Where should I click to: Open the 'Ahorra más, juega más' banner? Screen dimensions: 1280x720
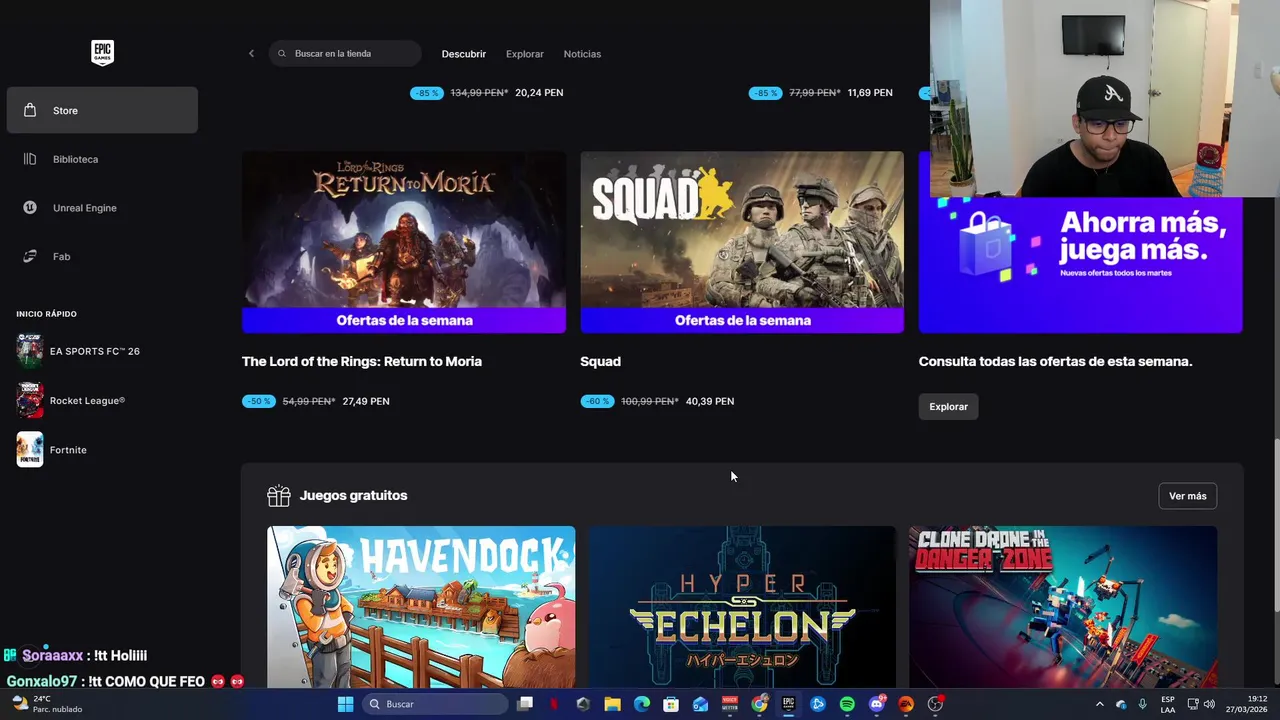click(1080, 264)
